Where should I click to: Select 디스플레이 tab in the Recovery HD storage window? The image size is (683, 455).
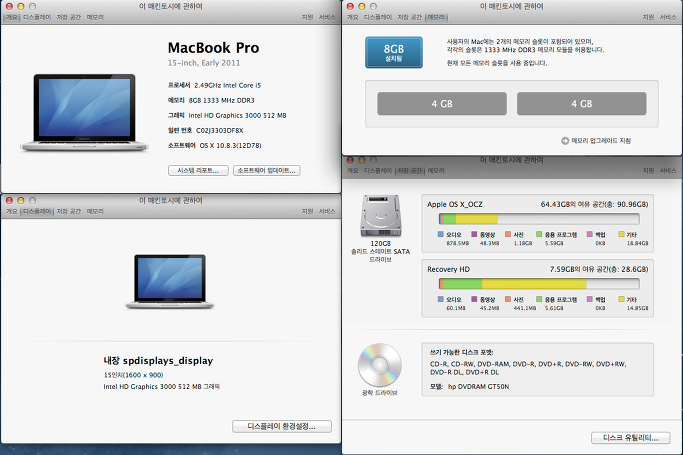pyautogui.click(x=378, y=171)
